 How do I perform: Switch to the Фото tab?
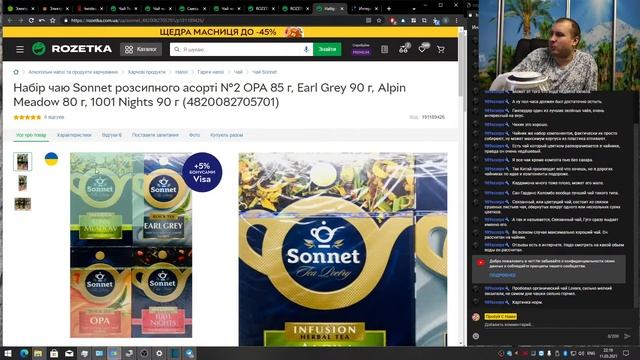click(194, 135)
